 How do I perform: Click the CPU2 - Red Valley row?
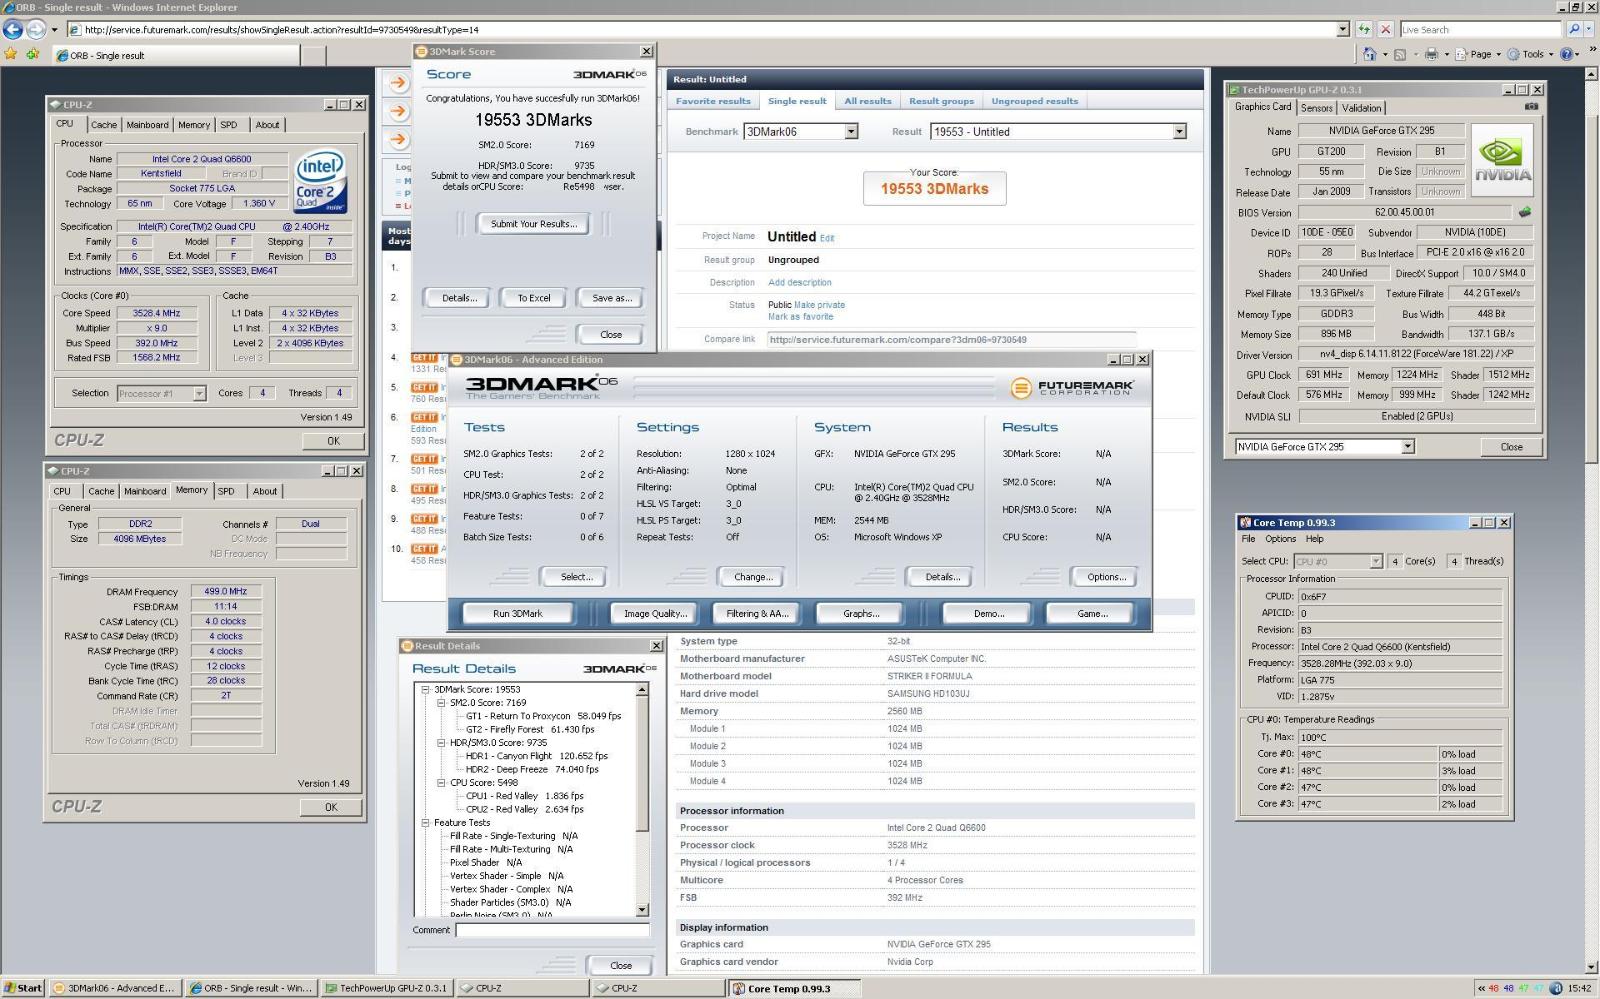point(524,809)
